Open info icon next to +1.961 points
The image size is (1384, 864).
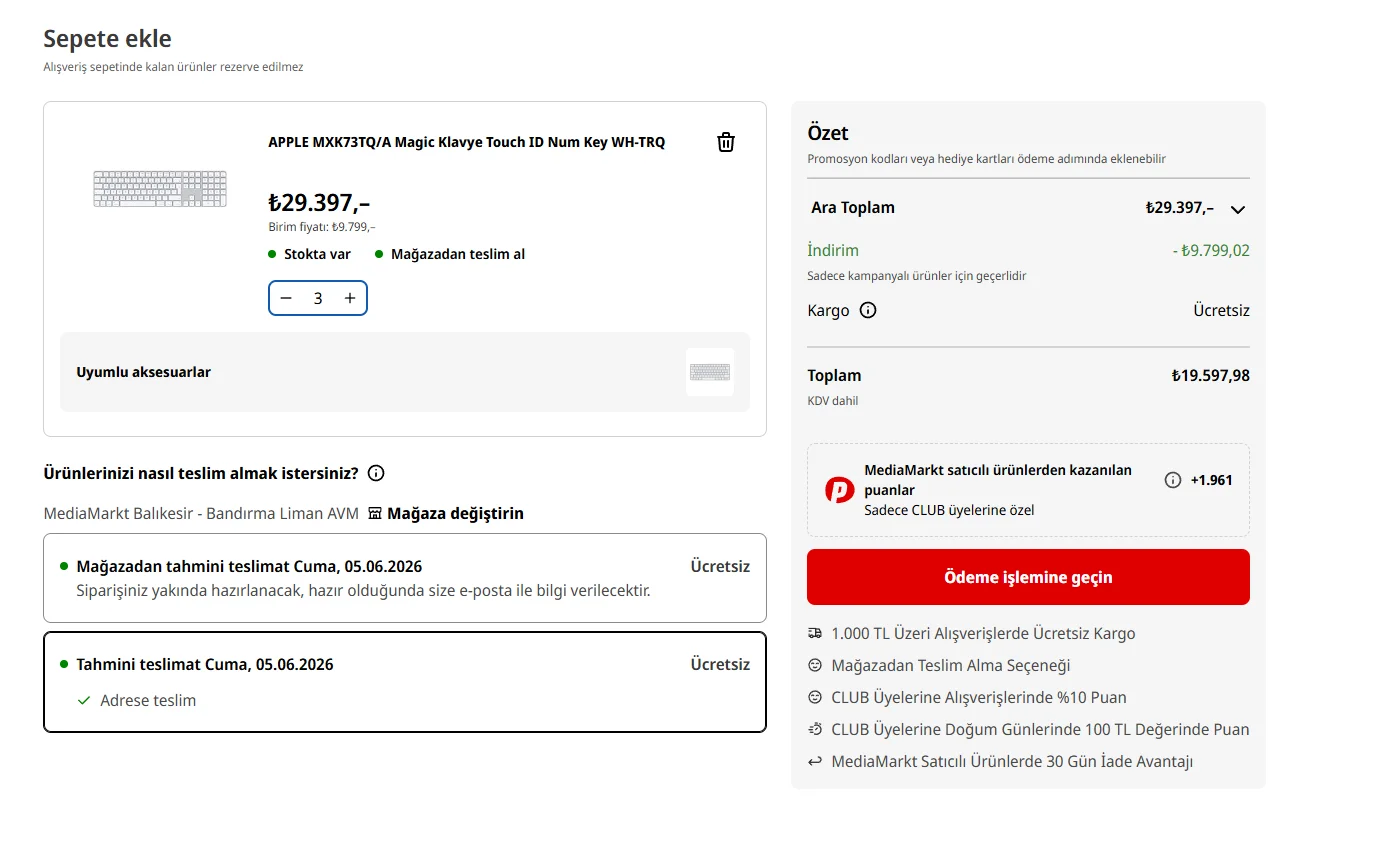pyautogui.click(x=1173, y=480)
